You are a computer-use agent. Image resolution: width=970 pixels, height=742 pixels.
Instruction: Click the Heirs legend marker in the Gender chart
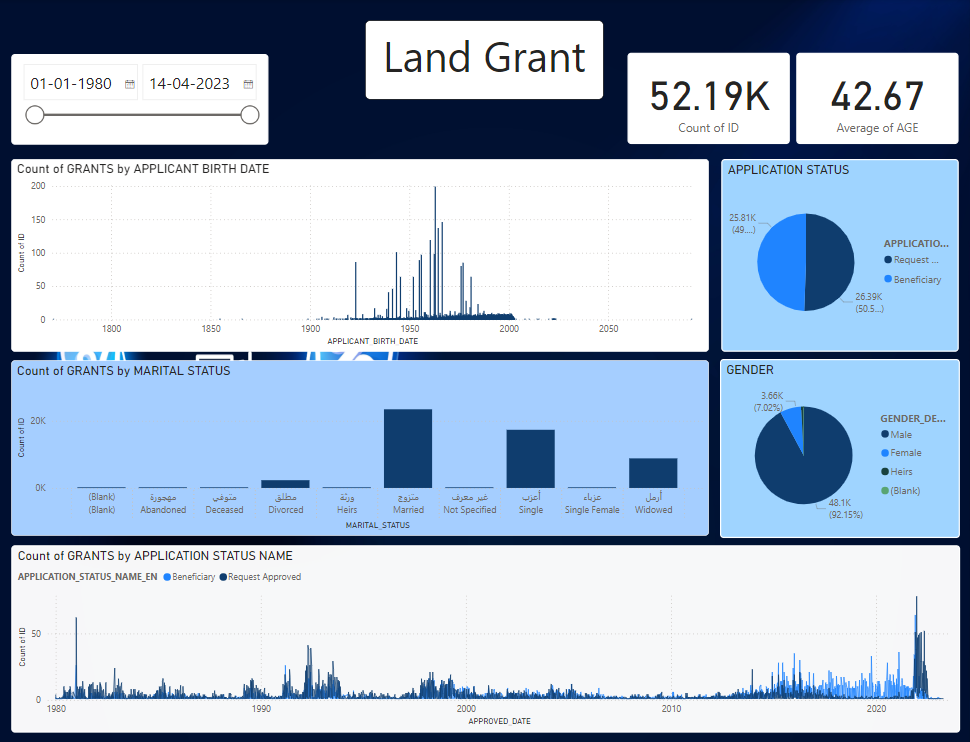[x=885, y=472]
